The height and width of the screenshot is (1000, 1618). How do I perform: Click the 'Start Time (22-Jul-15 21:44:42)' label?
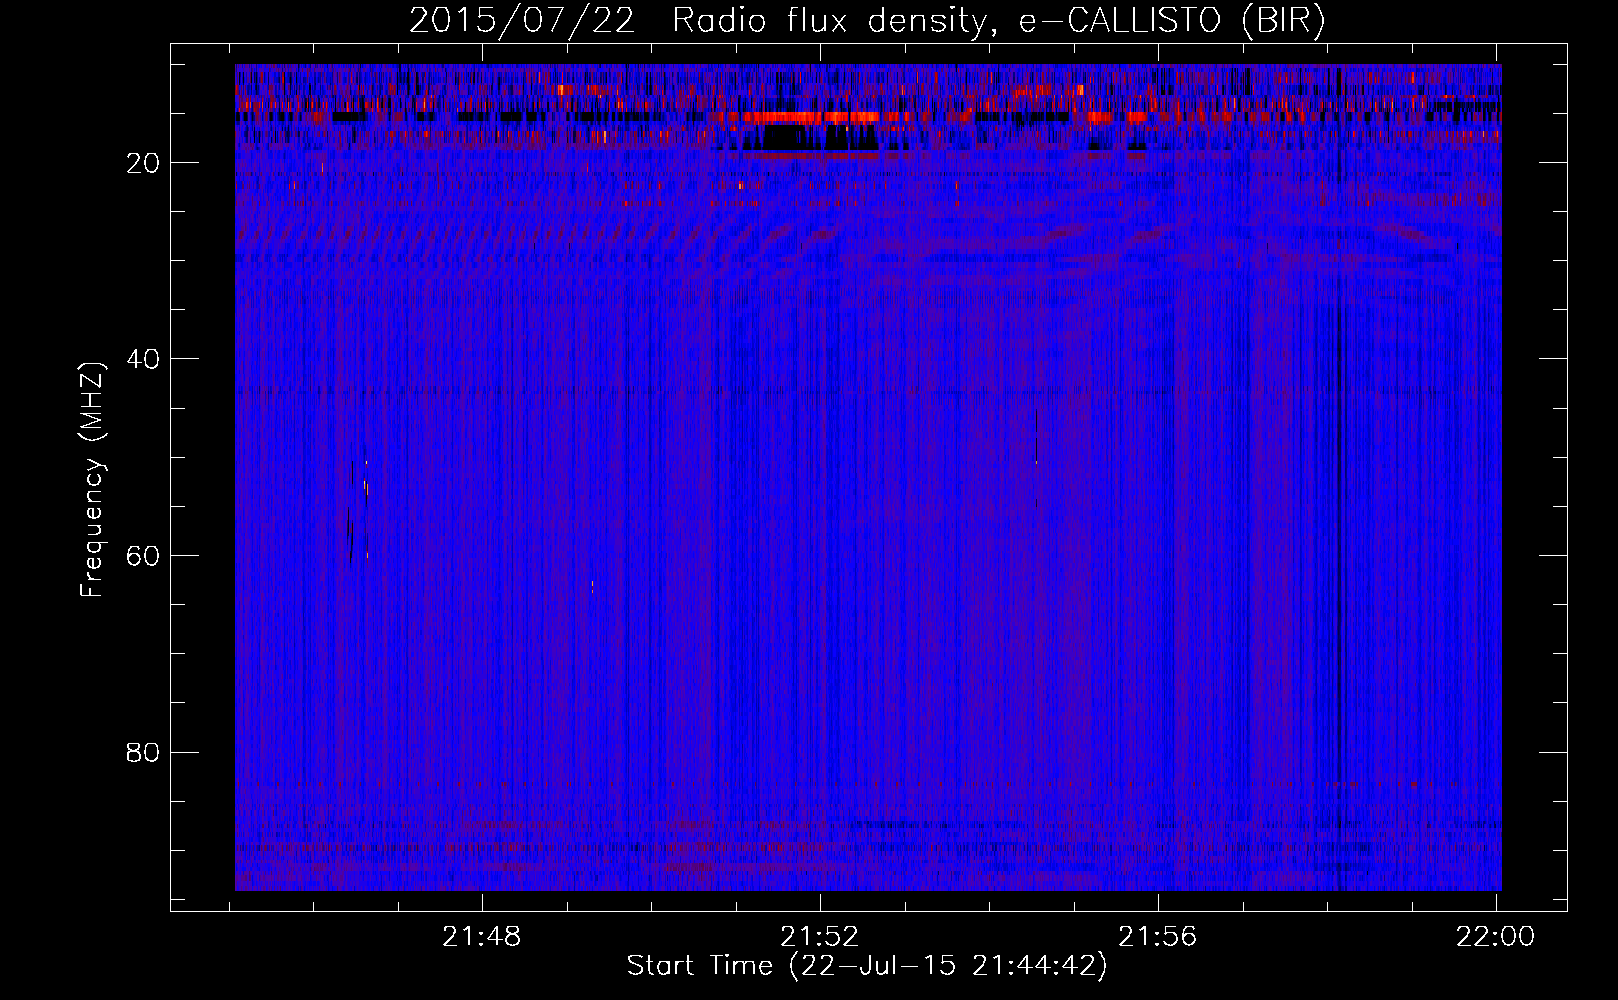point(867,966)
